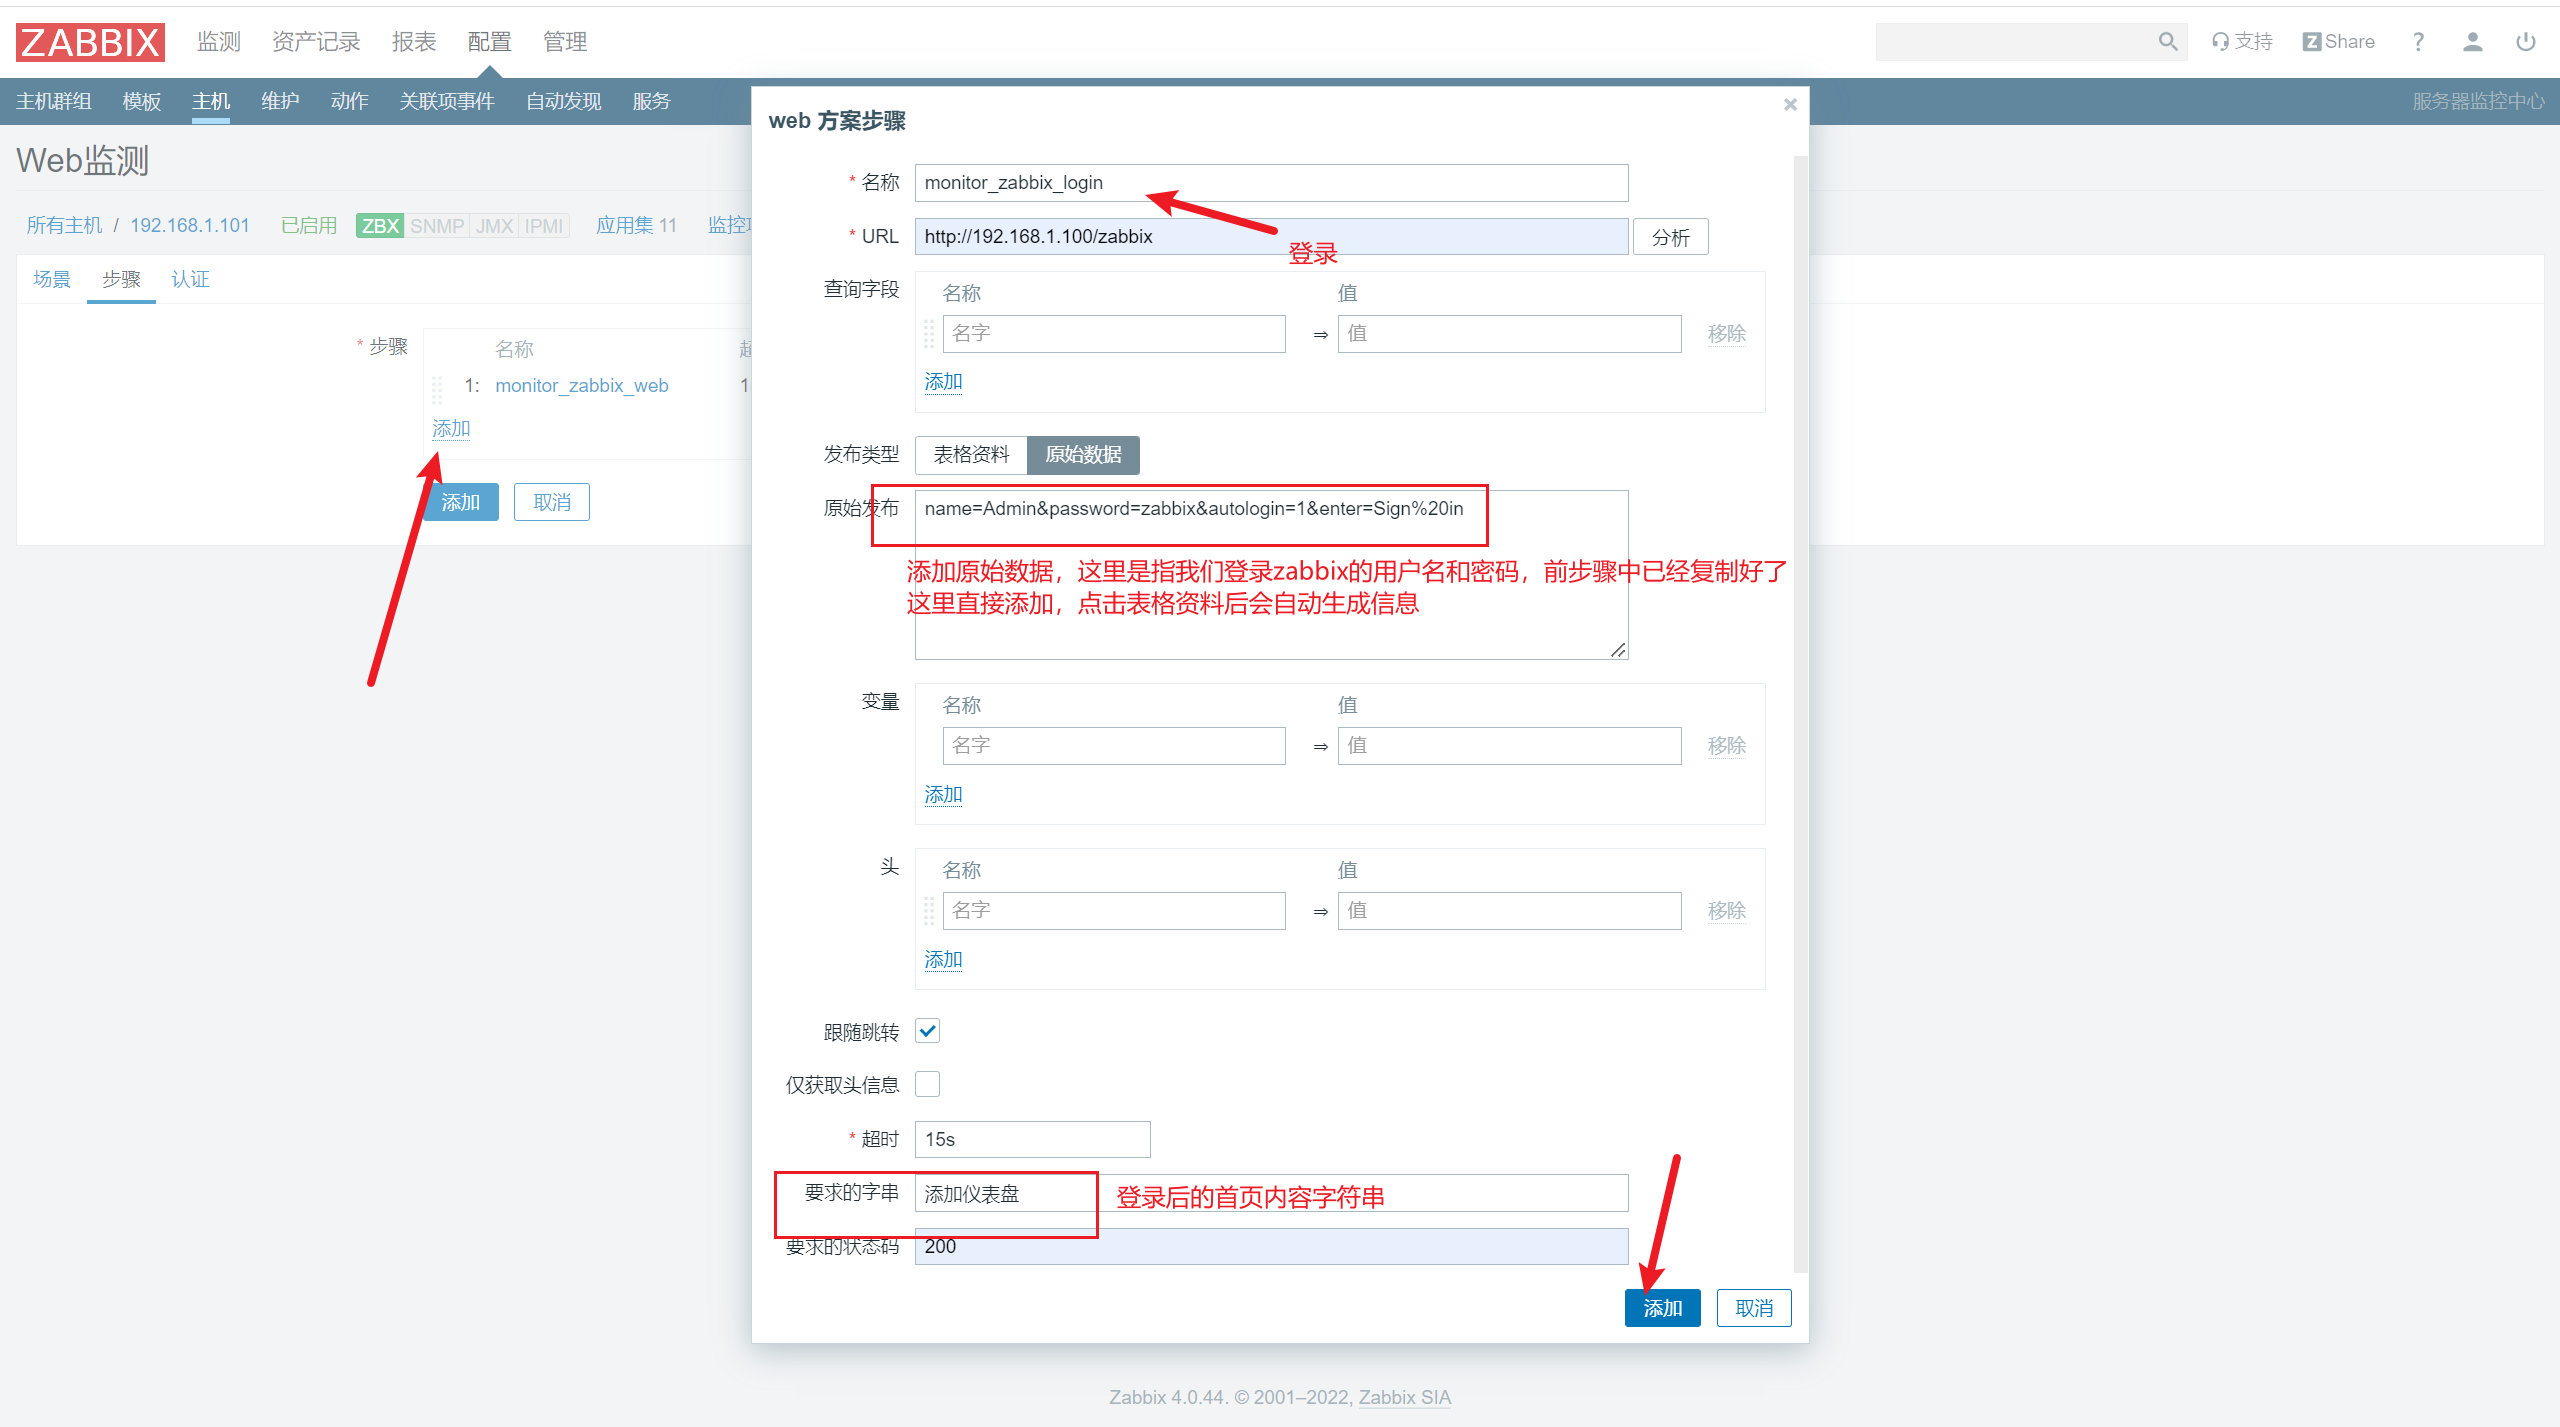The image size is (2560, 1427).
Task: Click drag handle of monitor_zabbix_web step
Action: (x=437, y=388)
